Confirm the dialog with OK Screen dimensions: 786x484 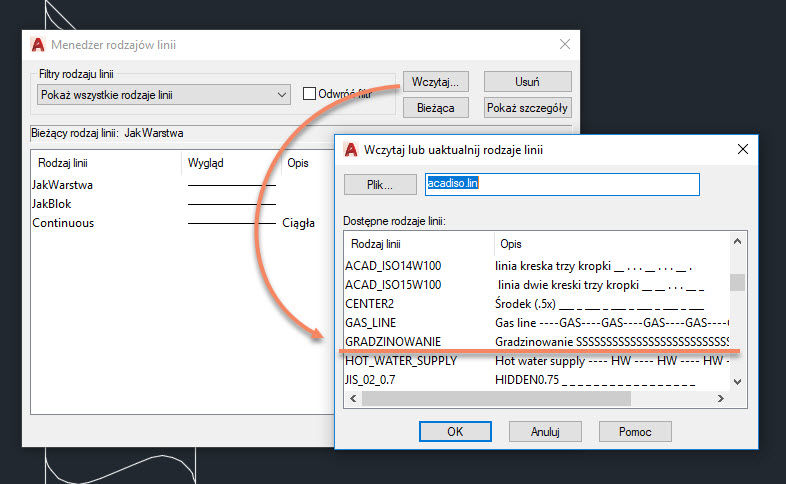[x=455, y=431]
